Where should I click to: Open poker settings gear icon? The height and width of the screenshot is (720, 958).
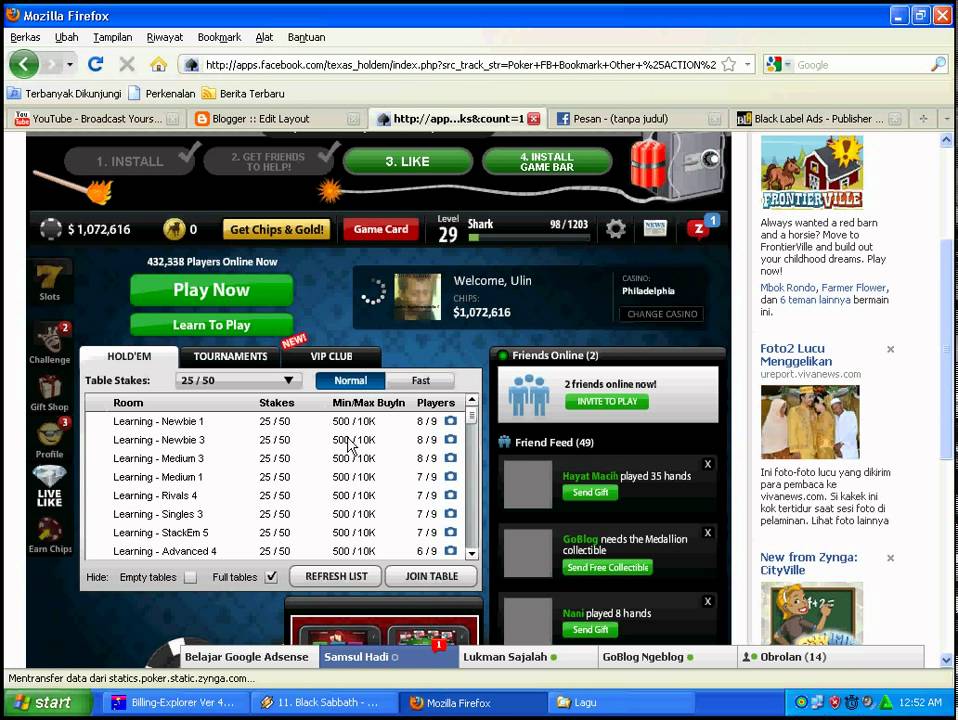pos(615,229)
